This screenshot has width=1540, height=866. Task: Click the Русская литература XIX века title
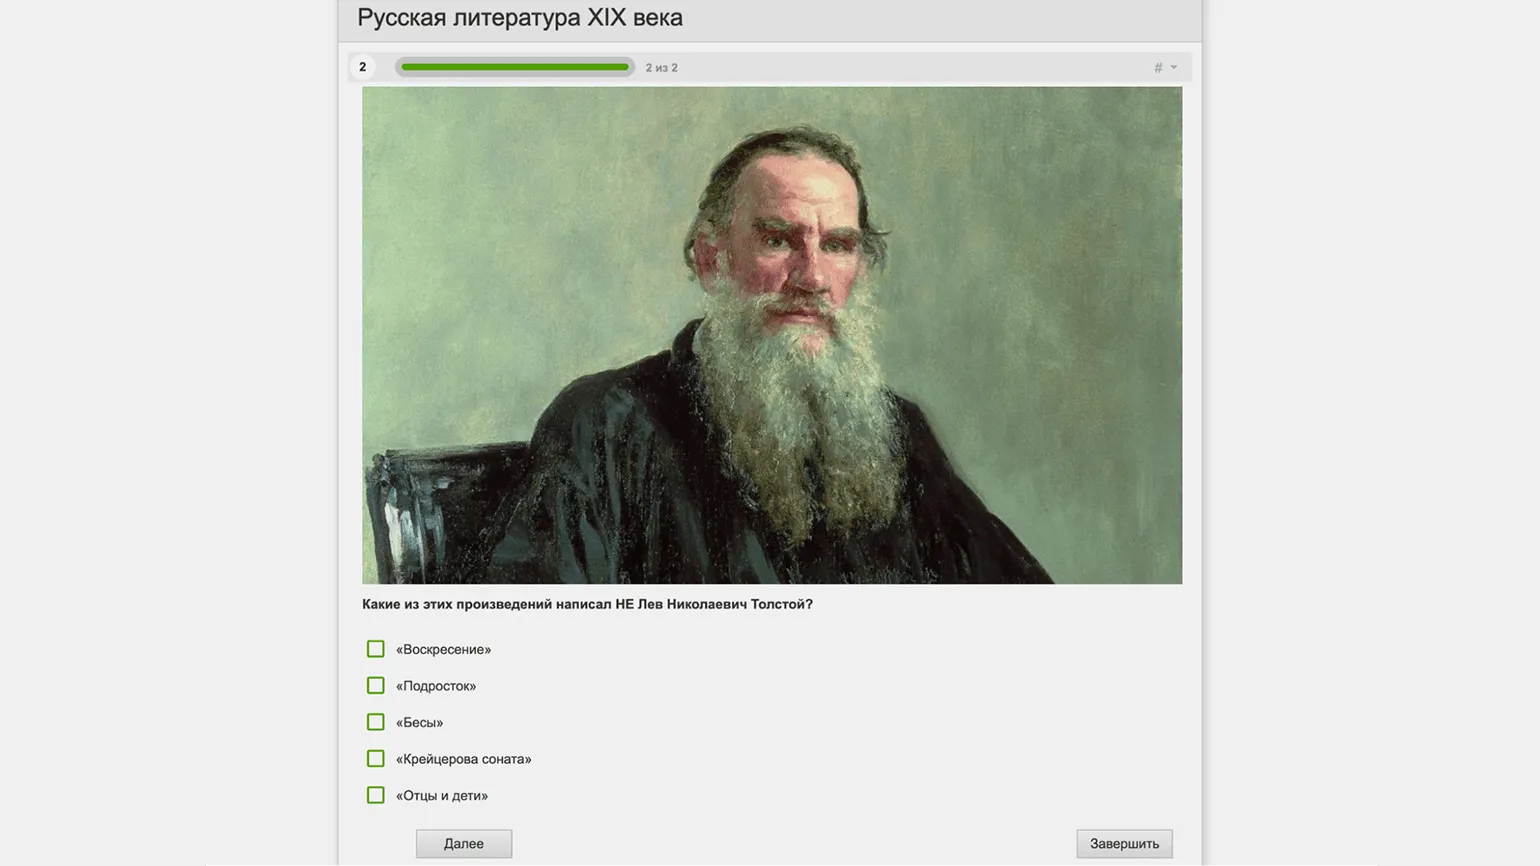520,18
